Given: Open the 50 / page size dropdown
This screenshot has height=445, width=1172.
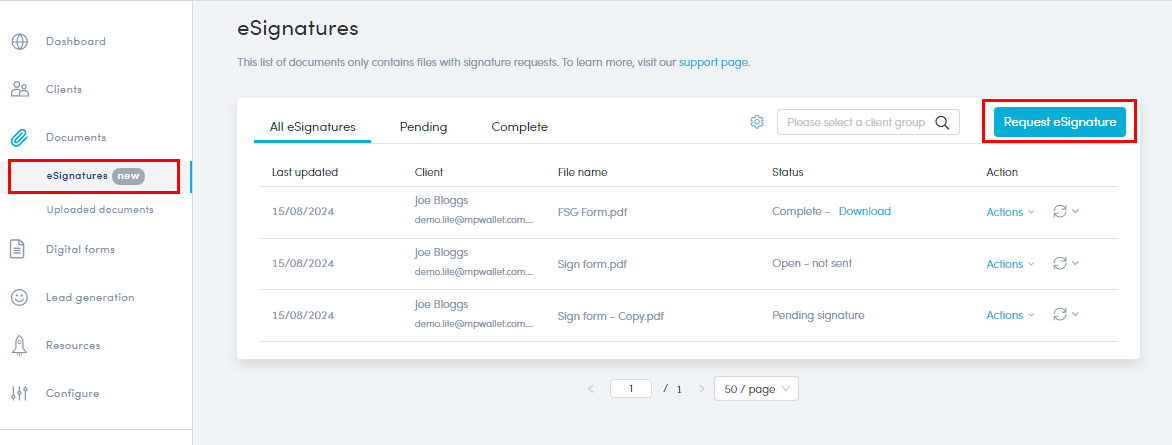Looking at the screenshot, I should [x=756, y=389].
